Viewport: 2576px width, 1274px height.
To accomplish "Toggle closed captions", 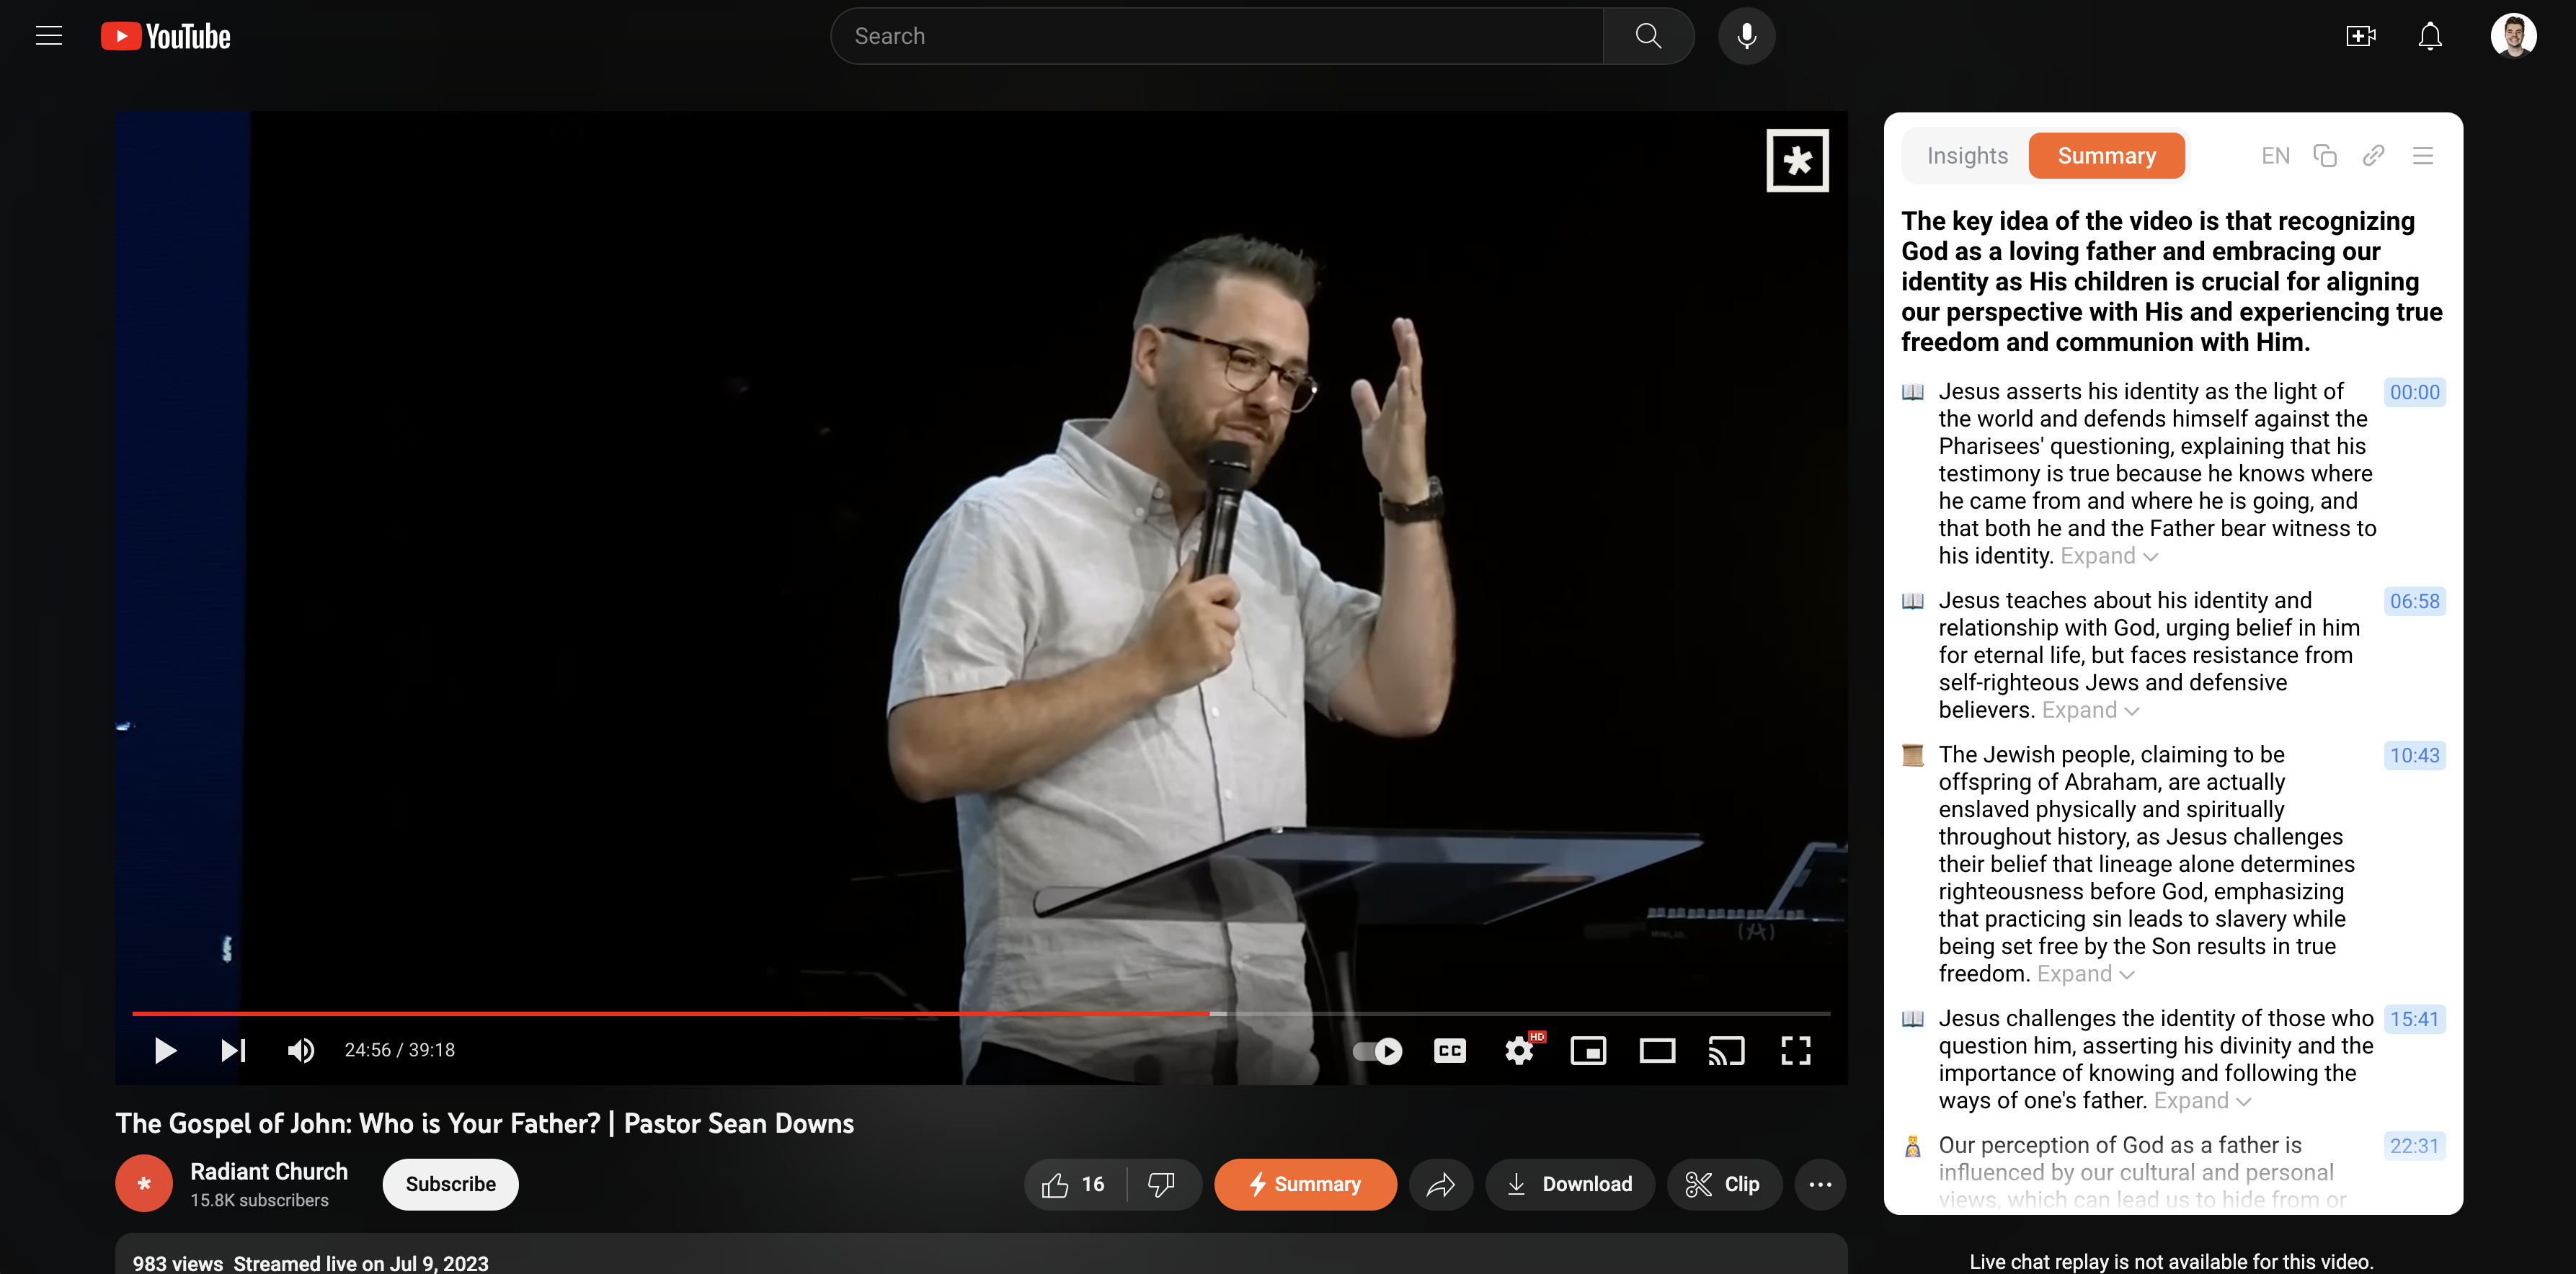I will [1449, 1050].
